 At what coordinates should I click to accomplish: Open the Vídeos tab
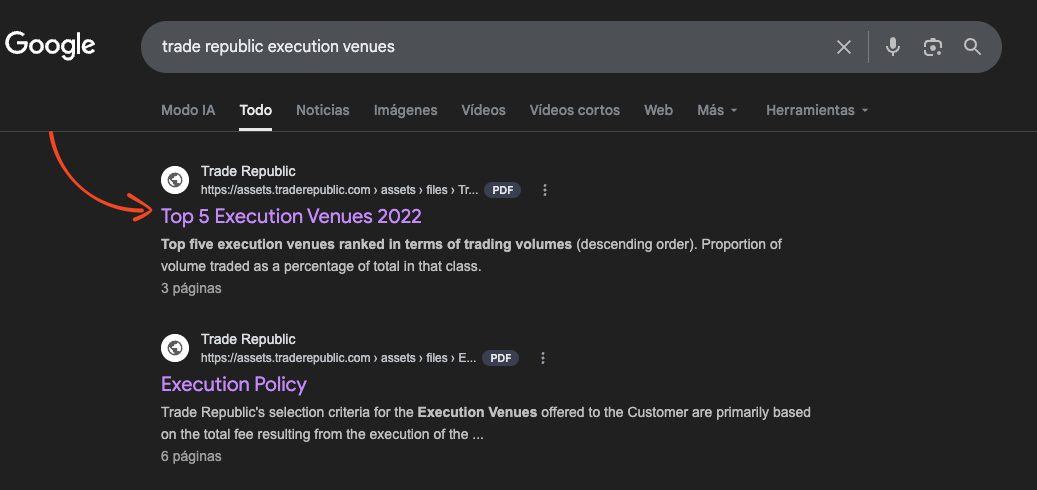(483, 110)
